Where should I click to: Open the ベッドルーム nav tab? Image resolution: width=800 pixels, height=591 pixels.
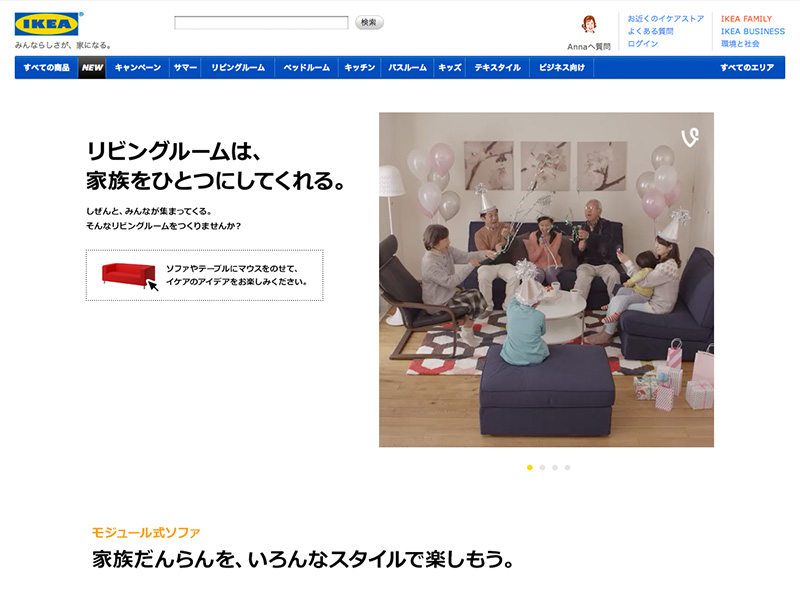[306, 68]
